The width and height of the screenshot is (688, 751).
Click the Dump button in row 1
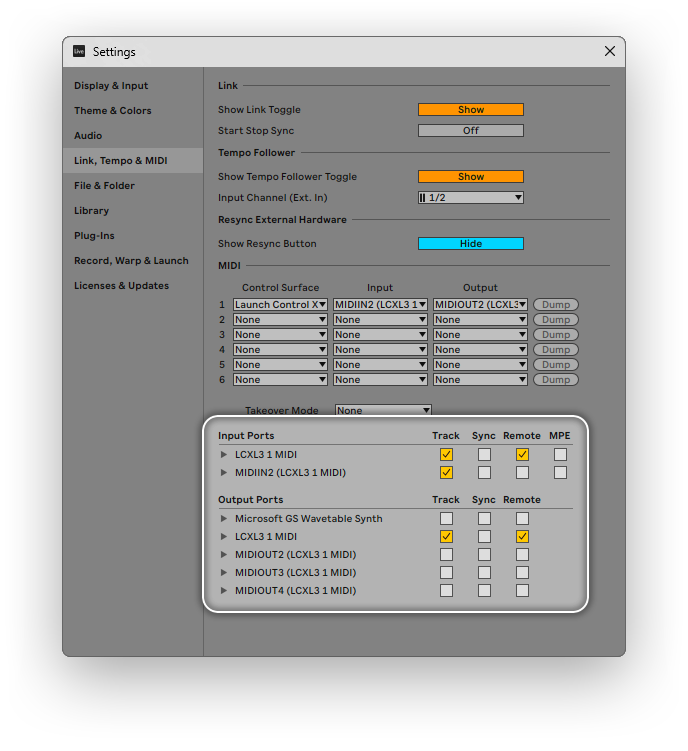click(x=556, y=305)
